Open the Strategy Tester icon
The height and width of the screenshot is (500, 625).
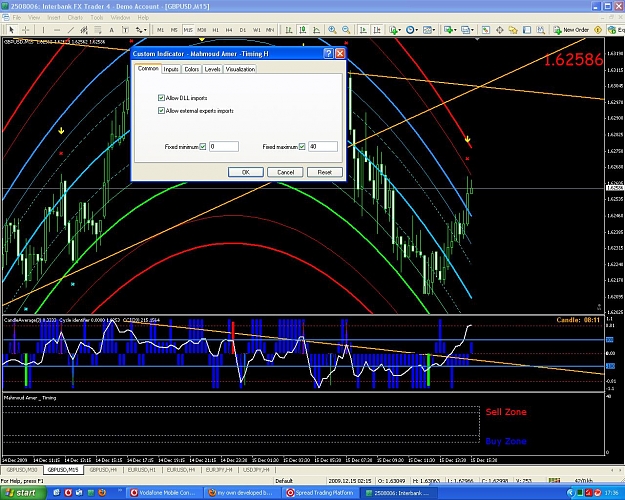coord(540,30)
